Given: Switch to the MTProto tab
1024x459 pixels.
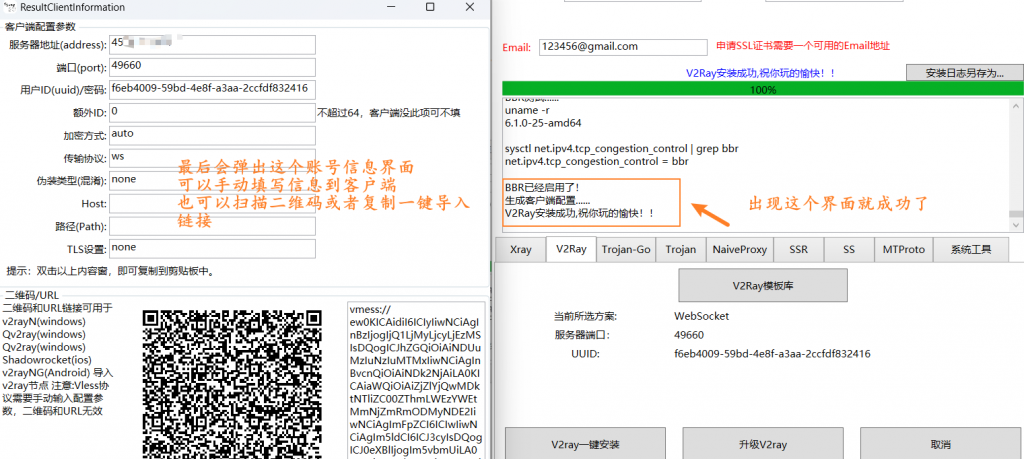Looking at the screenshot, I should 901,249.
